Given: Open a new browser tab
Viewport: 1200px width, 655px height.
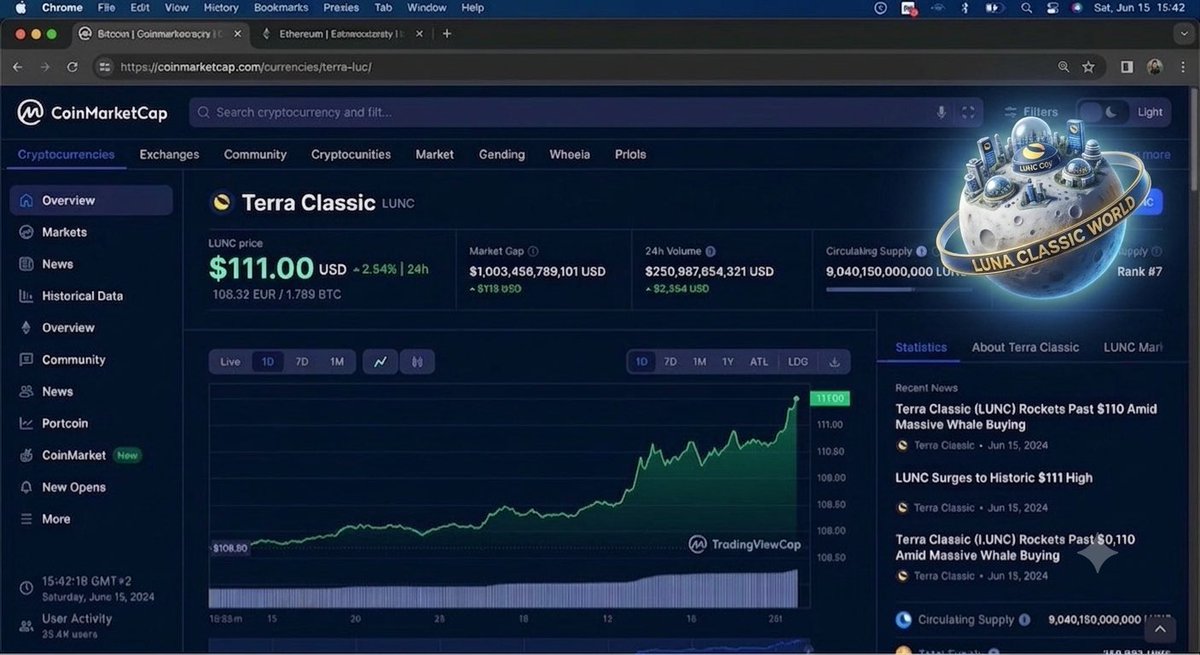Looking at the screenshot, I should coord(447,33).
